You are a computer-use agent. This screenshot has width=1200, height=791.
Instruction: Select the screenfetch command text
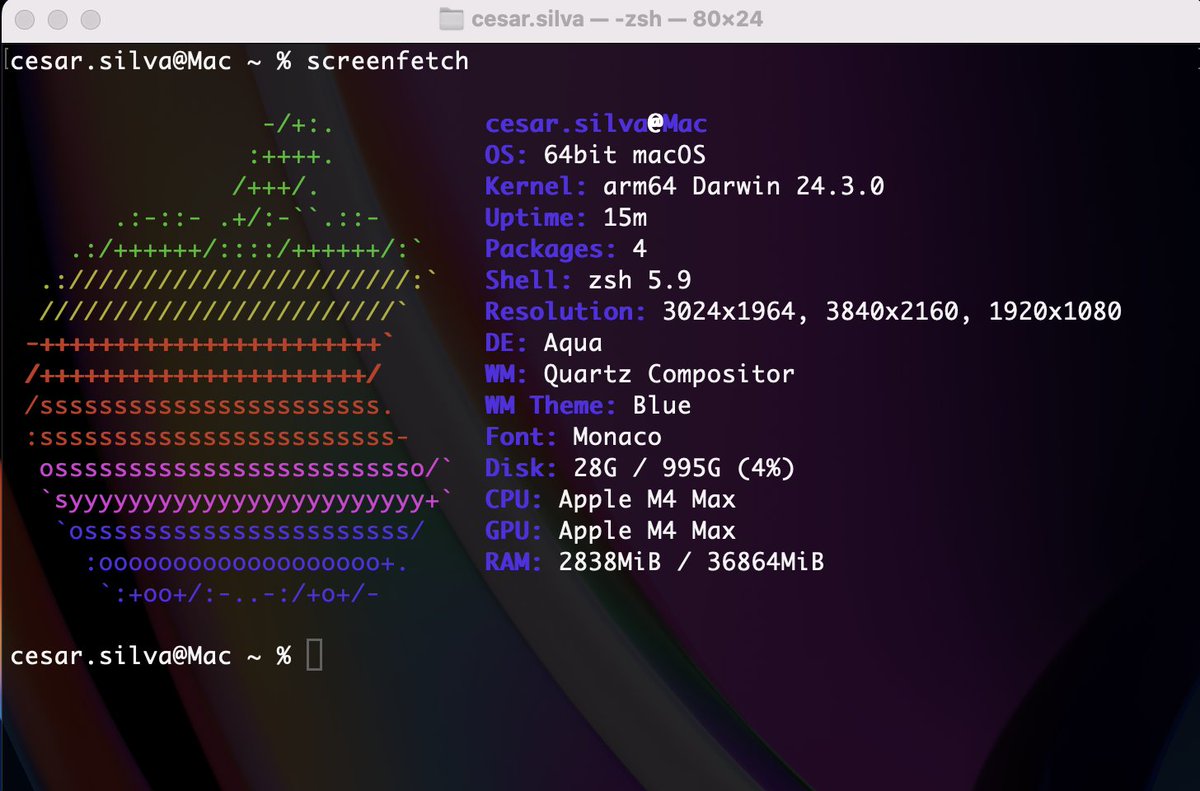388,61
